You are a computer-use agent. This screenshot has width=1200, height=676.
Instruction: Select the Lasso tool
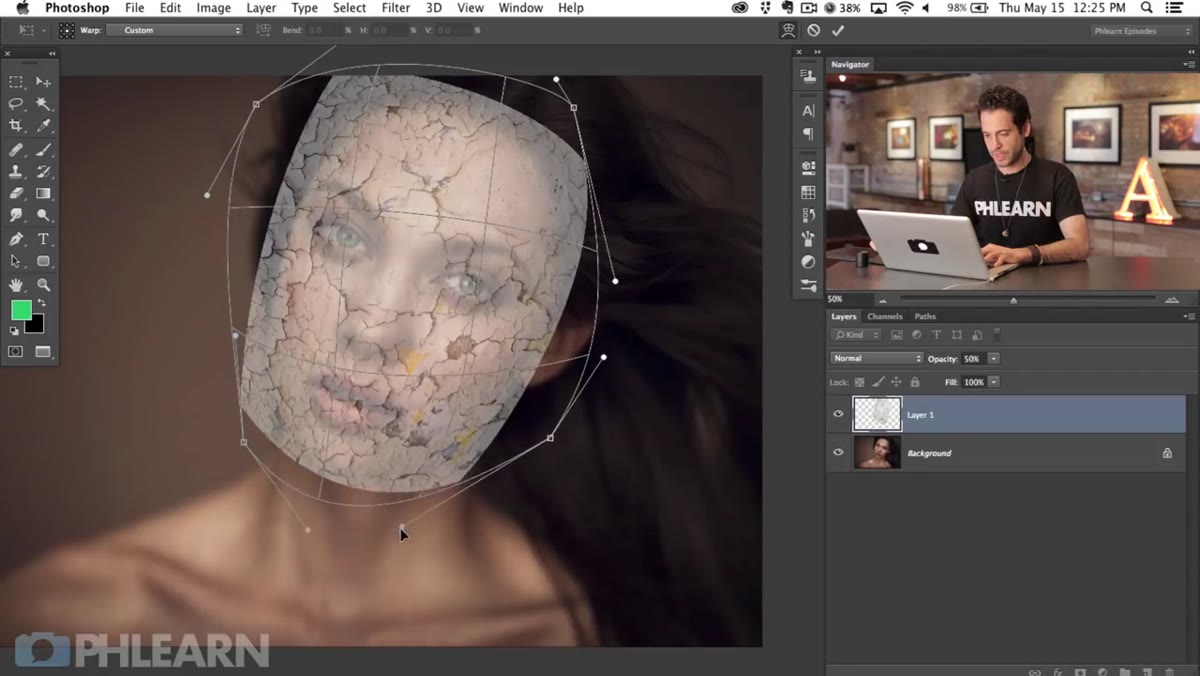(x=16, y=104)
